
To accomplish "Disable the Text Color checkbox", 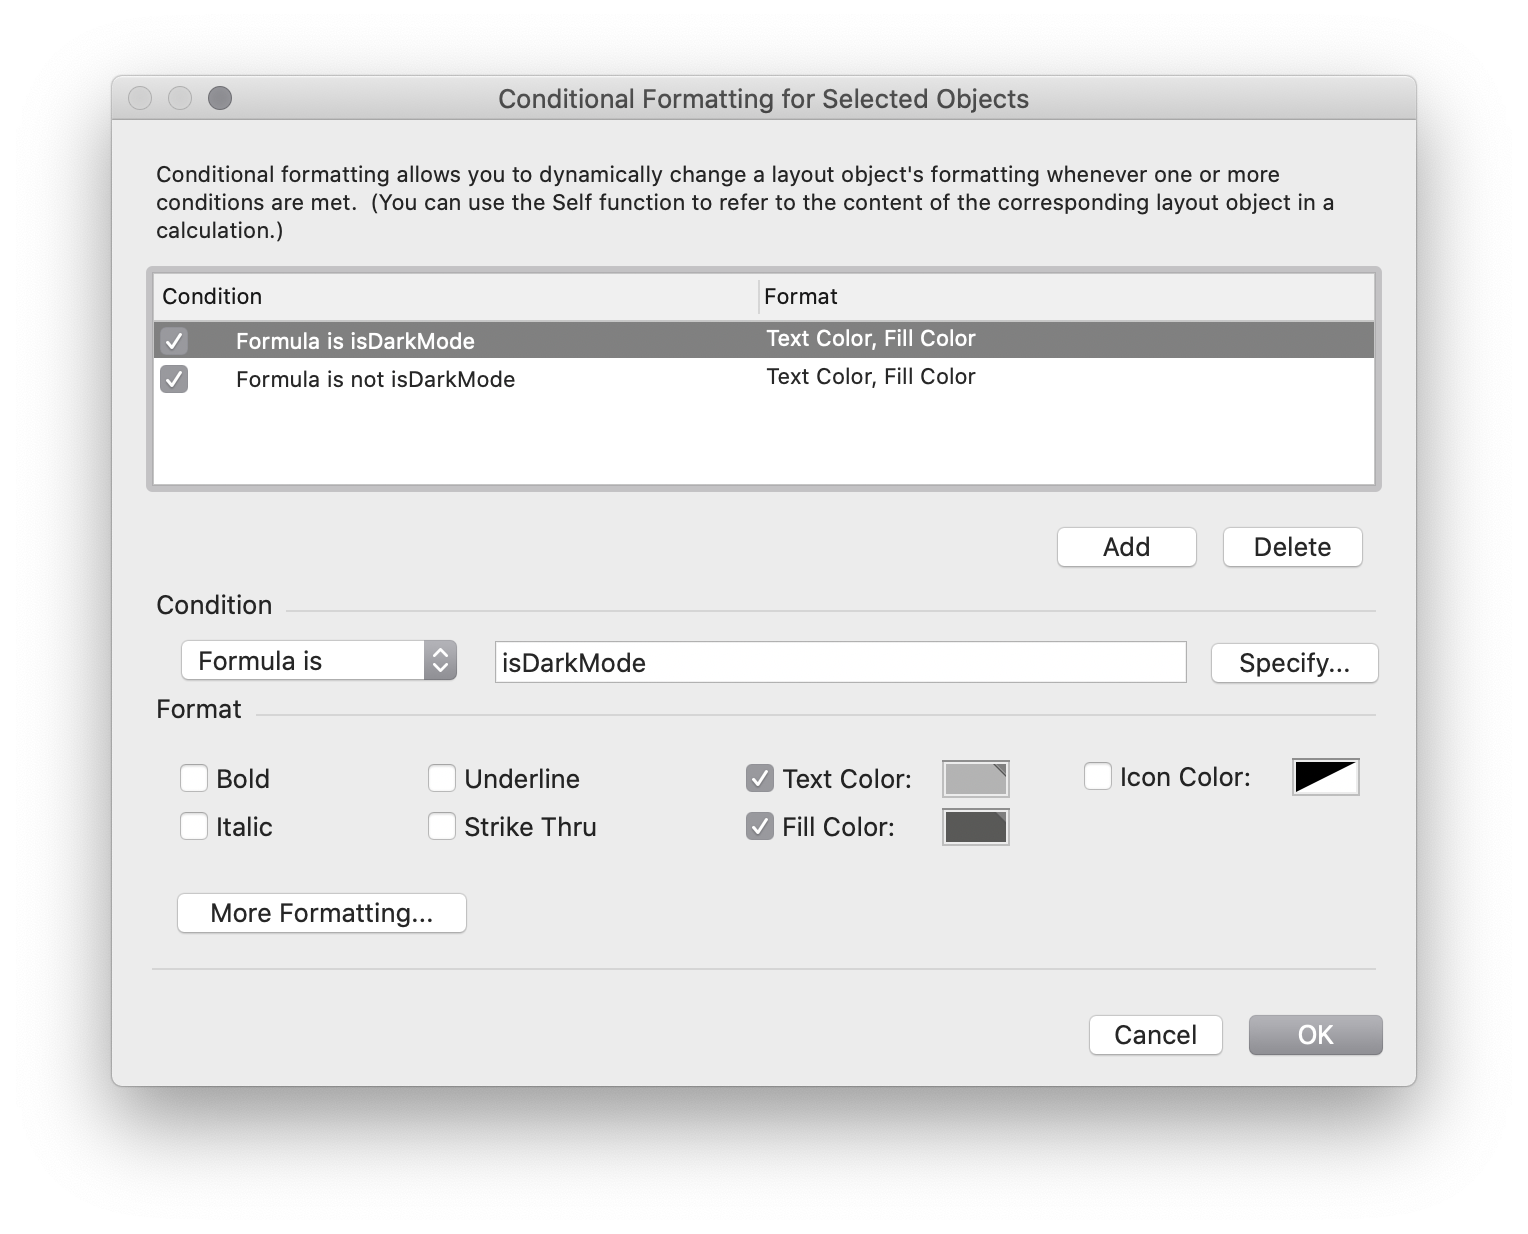I will 759,777.
